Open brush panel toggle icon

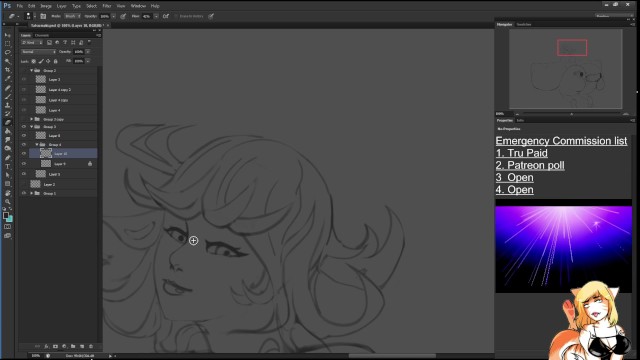tap(43, 16)
